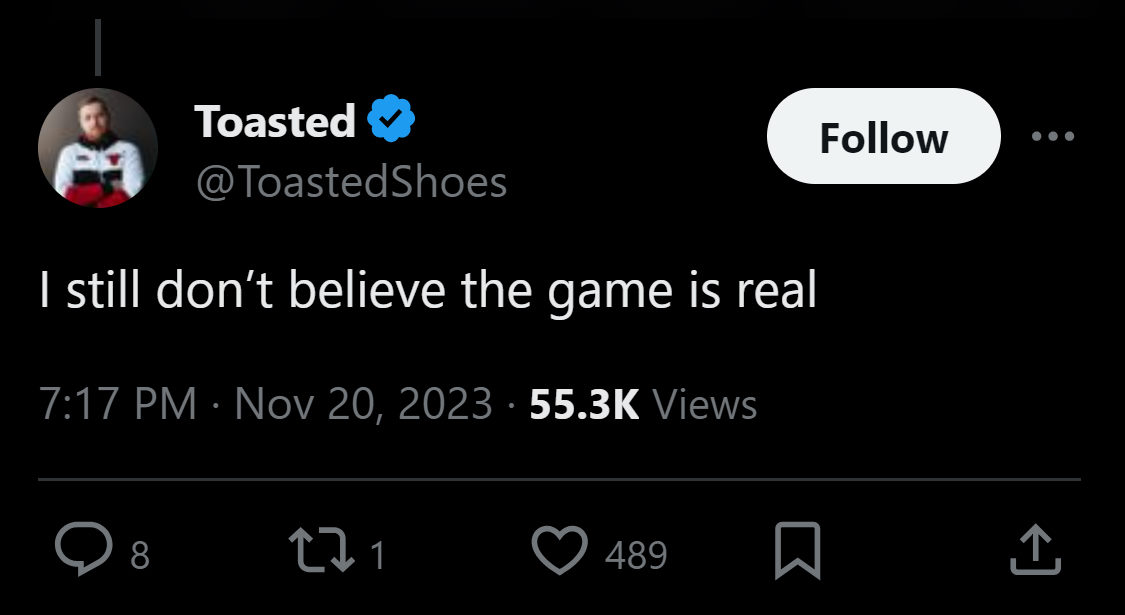Select the tweet text to open the post
Viewport: 1125px width, 615px height.
(x=430, y=291)
